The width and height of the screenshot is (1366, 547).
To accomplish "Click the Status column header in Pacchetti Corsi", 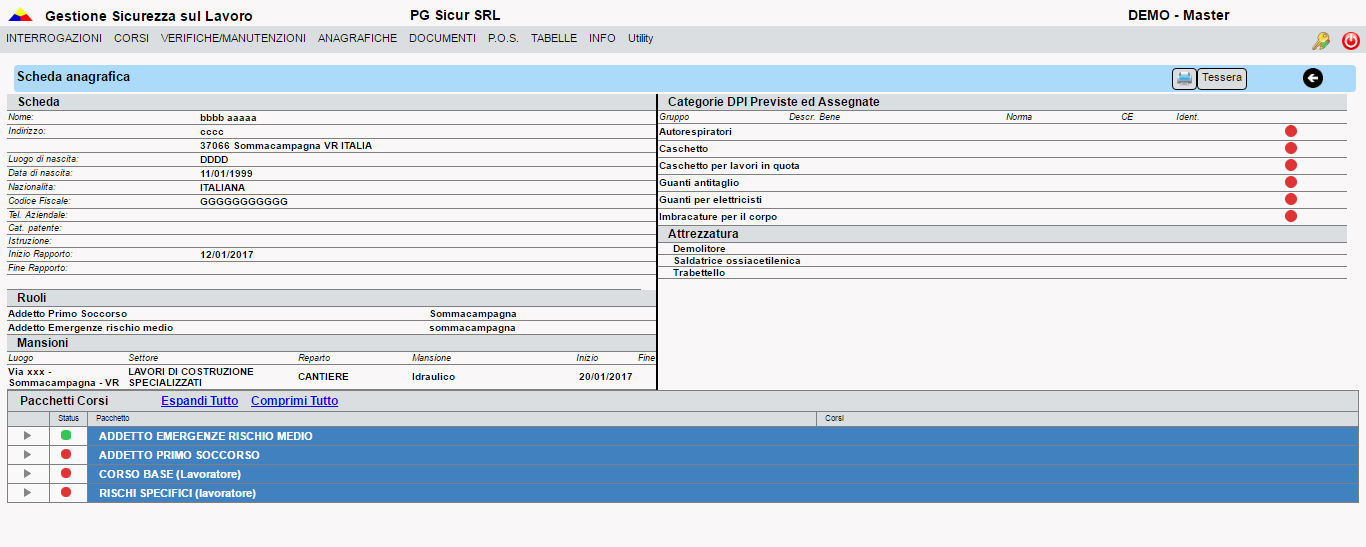I will 68,418.
